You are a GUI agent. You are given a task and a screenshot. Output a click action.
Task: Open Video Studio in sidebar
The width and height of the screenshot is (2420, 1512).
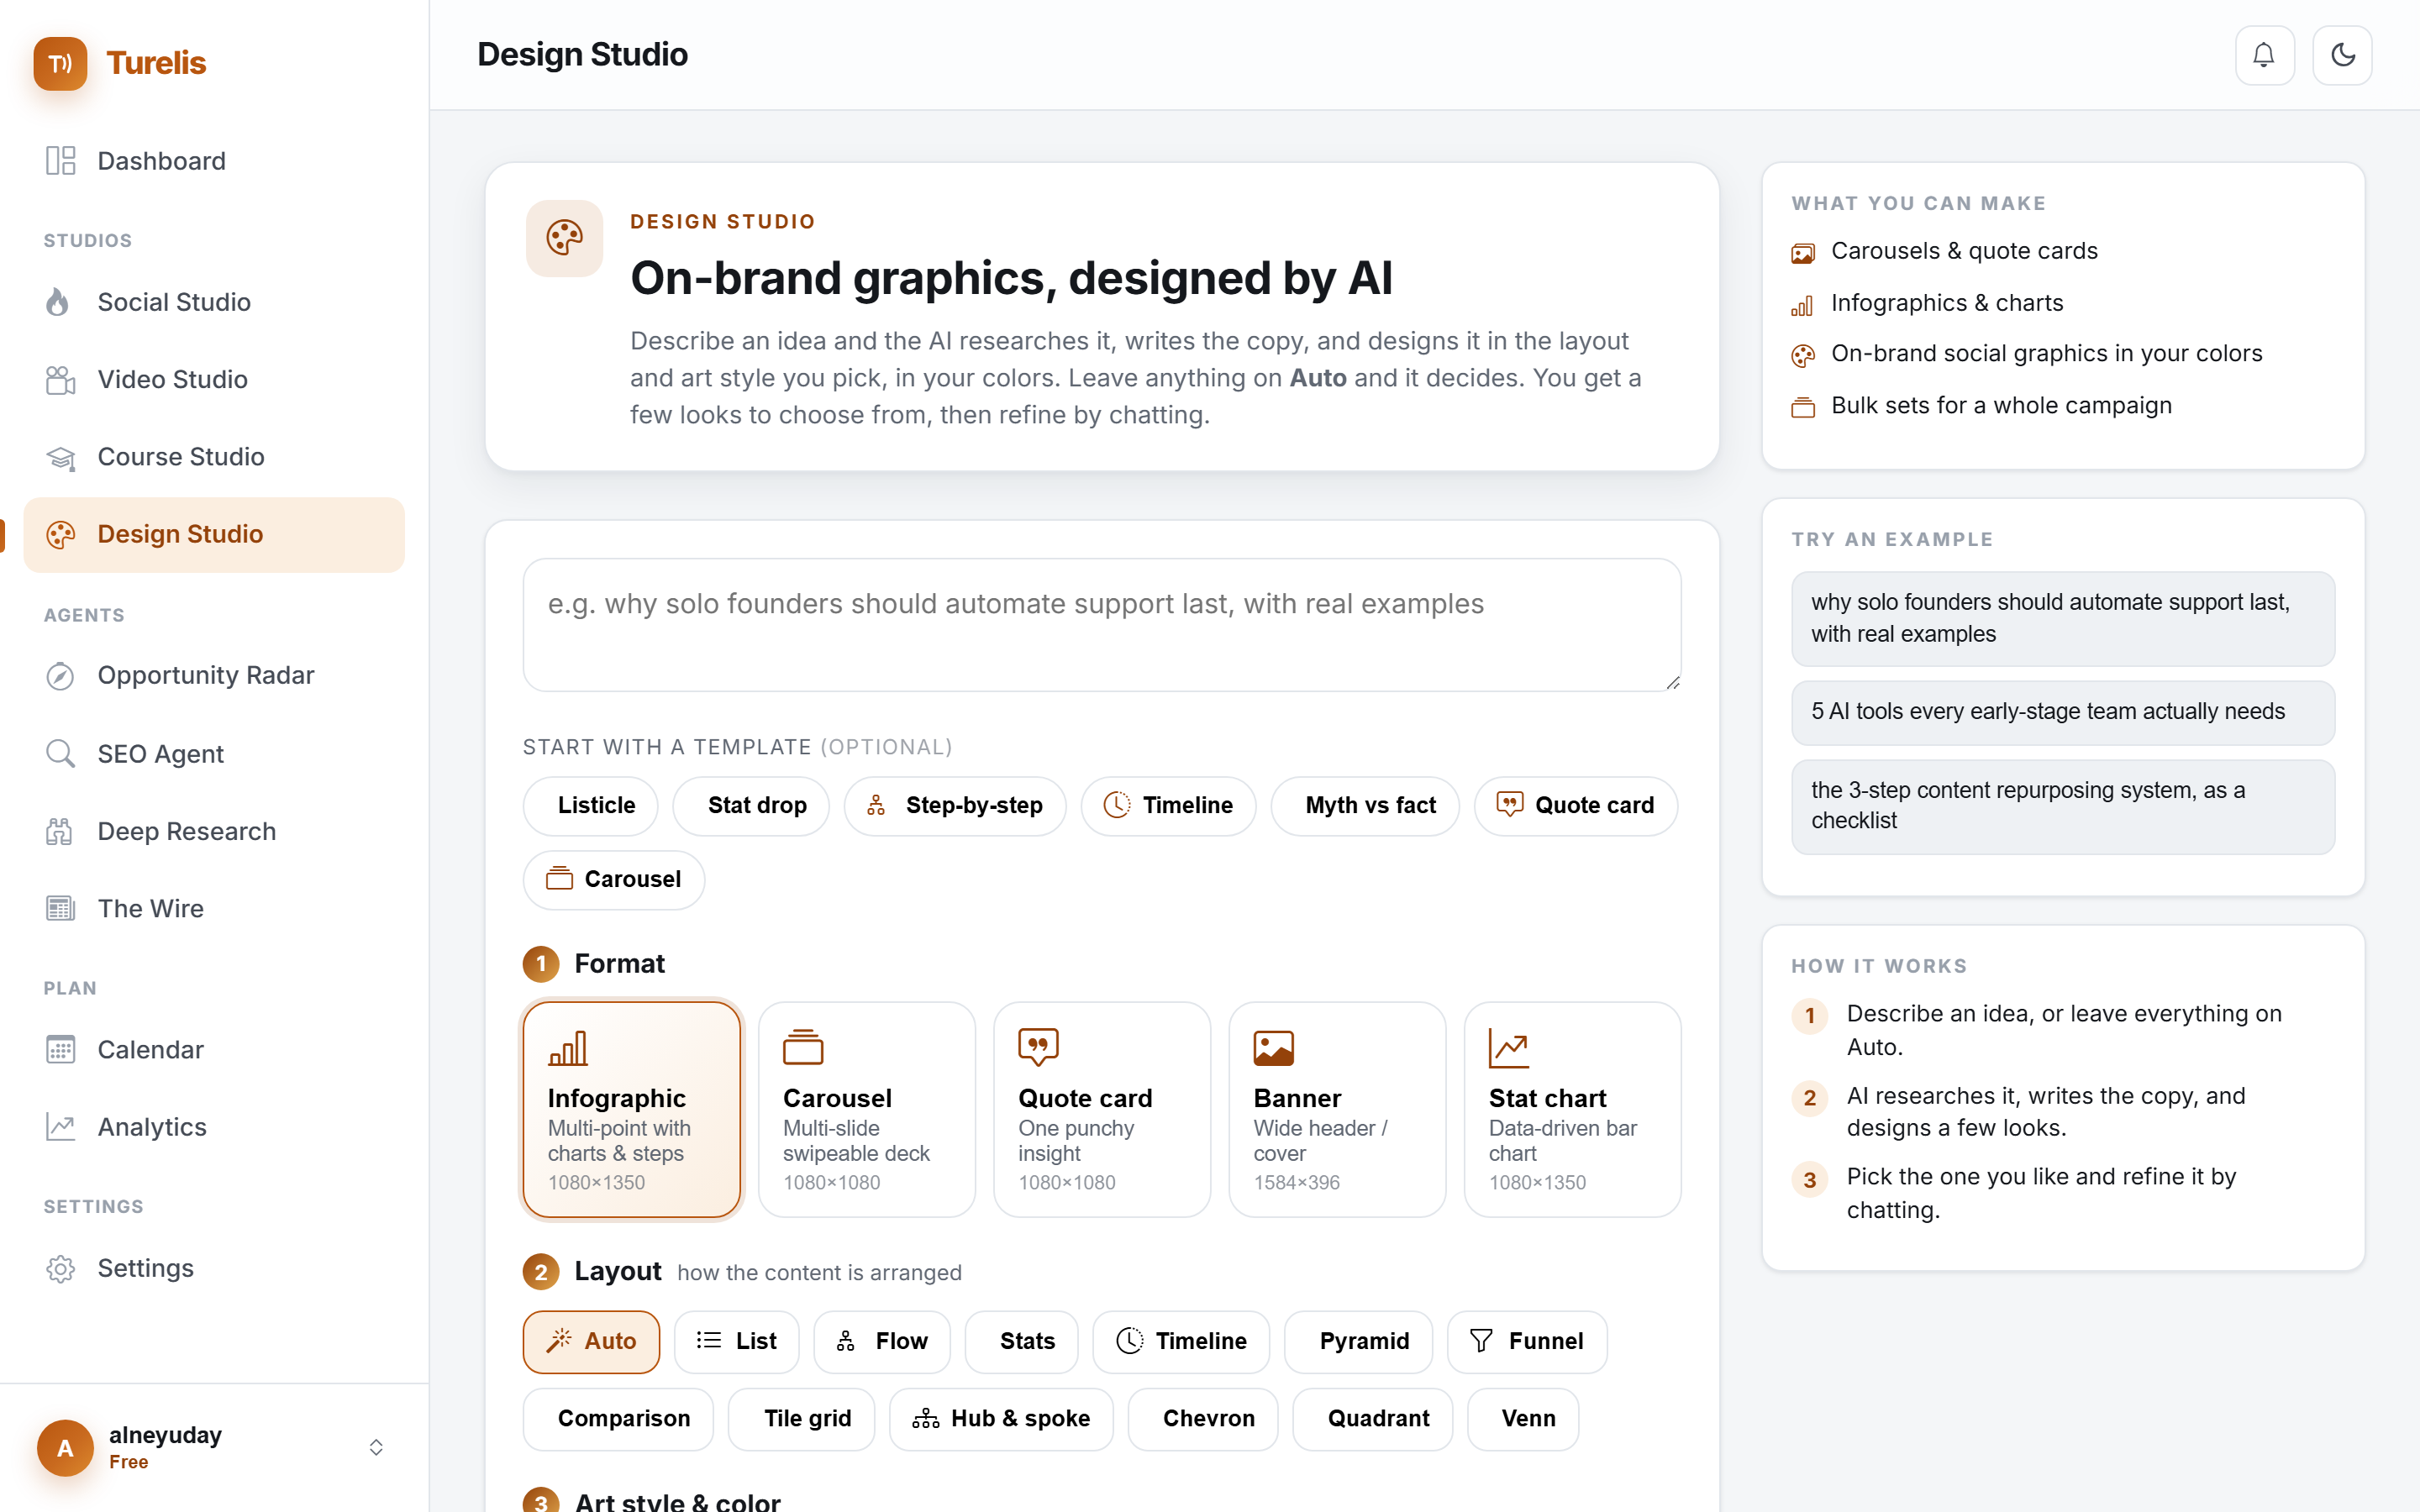pos(214,379)
